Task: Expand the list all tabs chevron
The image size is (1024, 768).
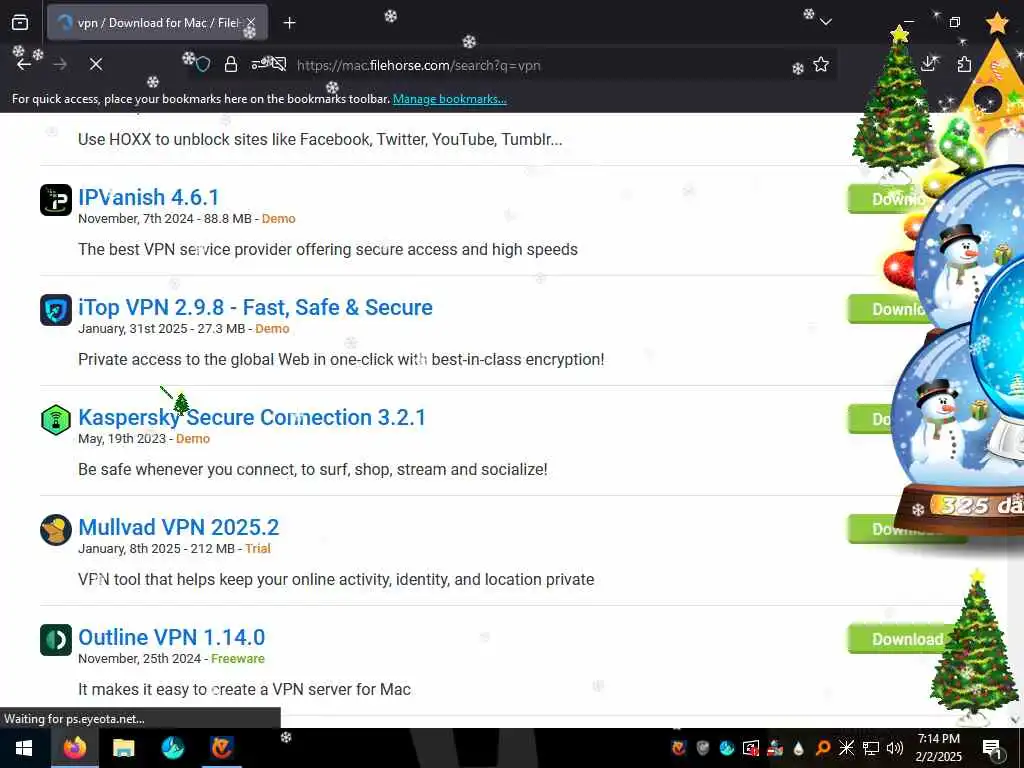Action: coord(825,22)
